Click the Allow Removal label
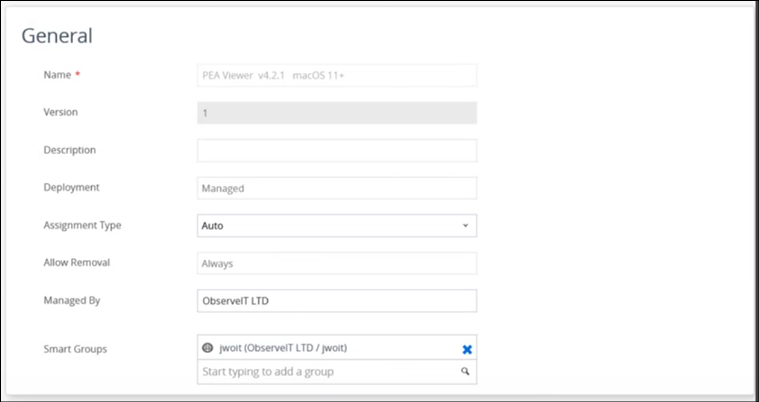 pos(77,262)
